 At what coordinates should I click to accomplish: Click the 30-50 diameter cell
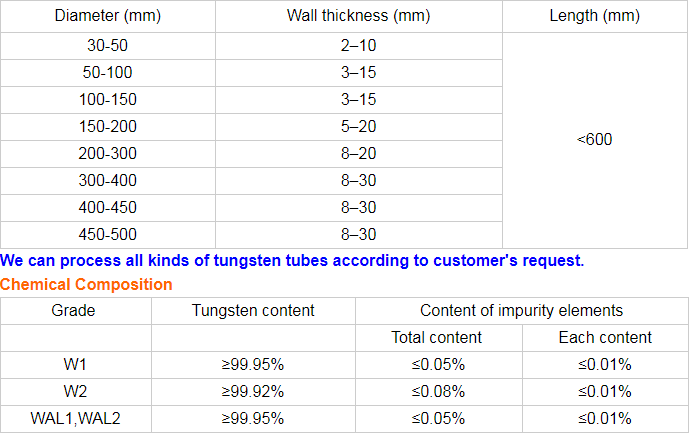108,46
